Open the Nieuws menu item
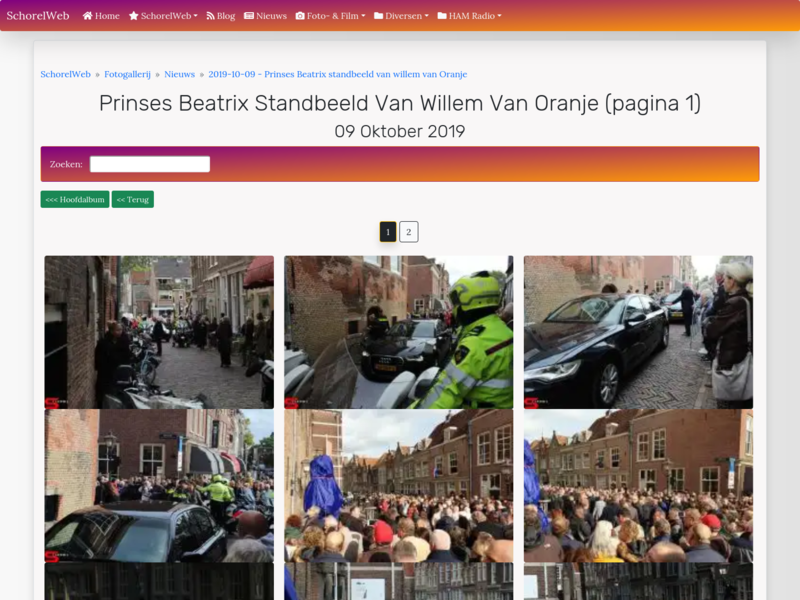800x600 pixels. click(x=265, y=16)
